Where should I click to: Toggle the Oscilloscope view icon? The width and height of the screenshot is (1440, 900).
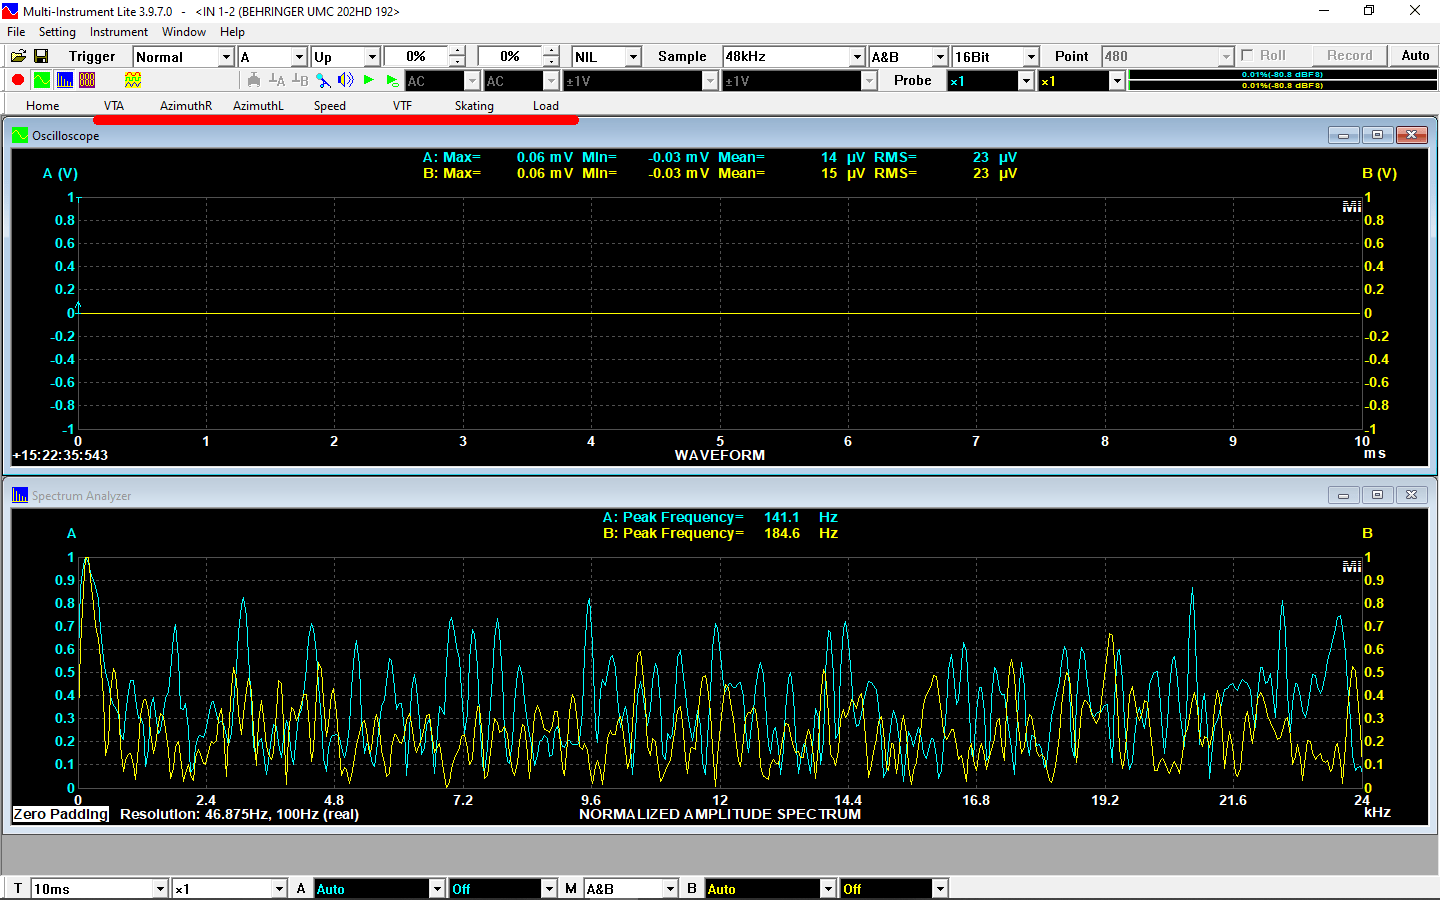click(41, 80)
